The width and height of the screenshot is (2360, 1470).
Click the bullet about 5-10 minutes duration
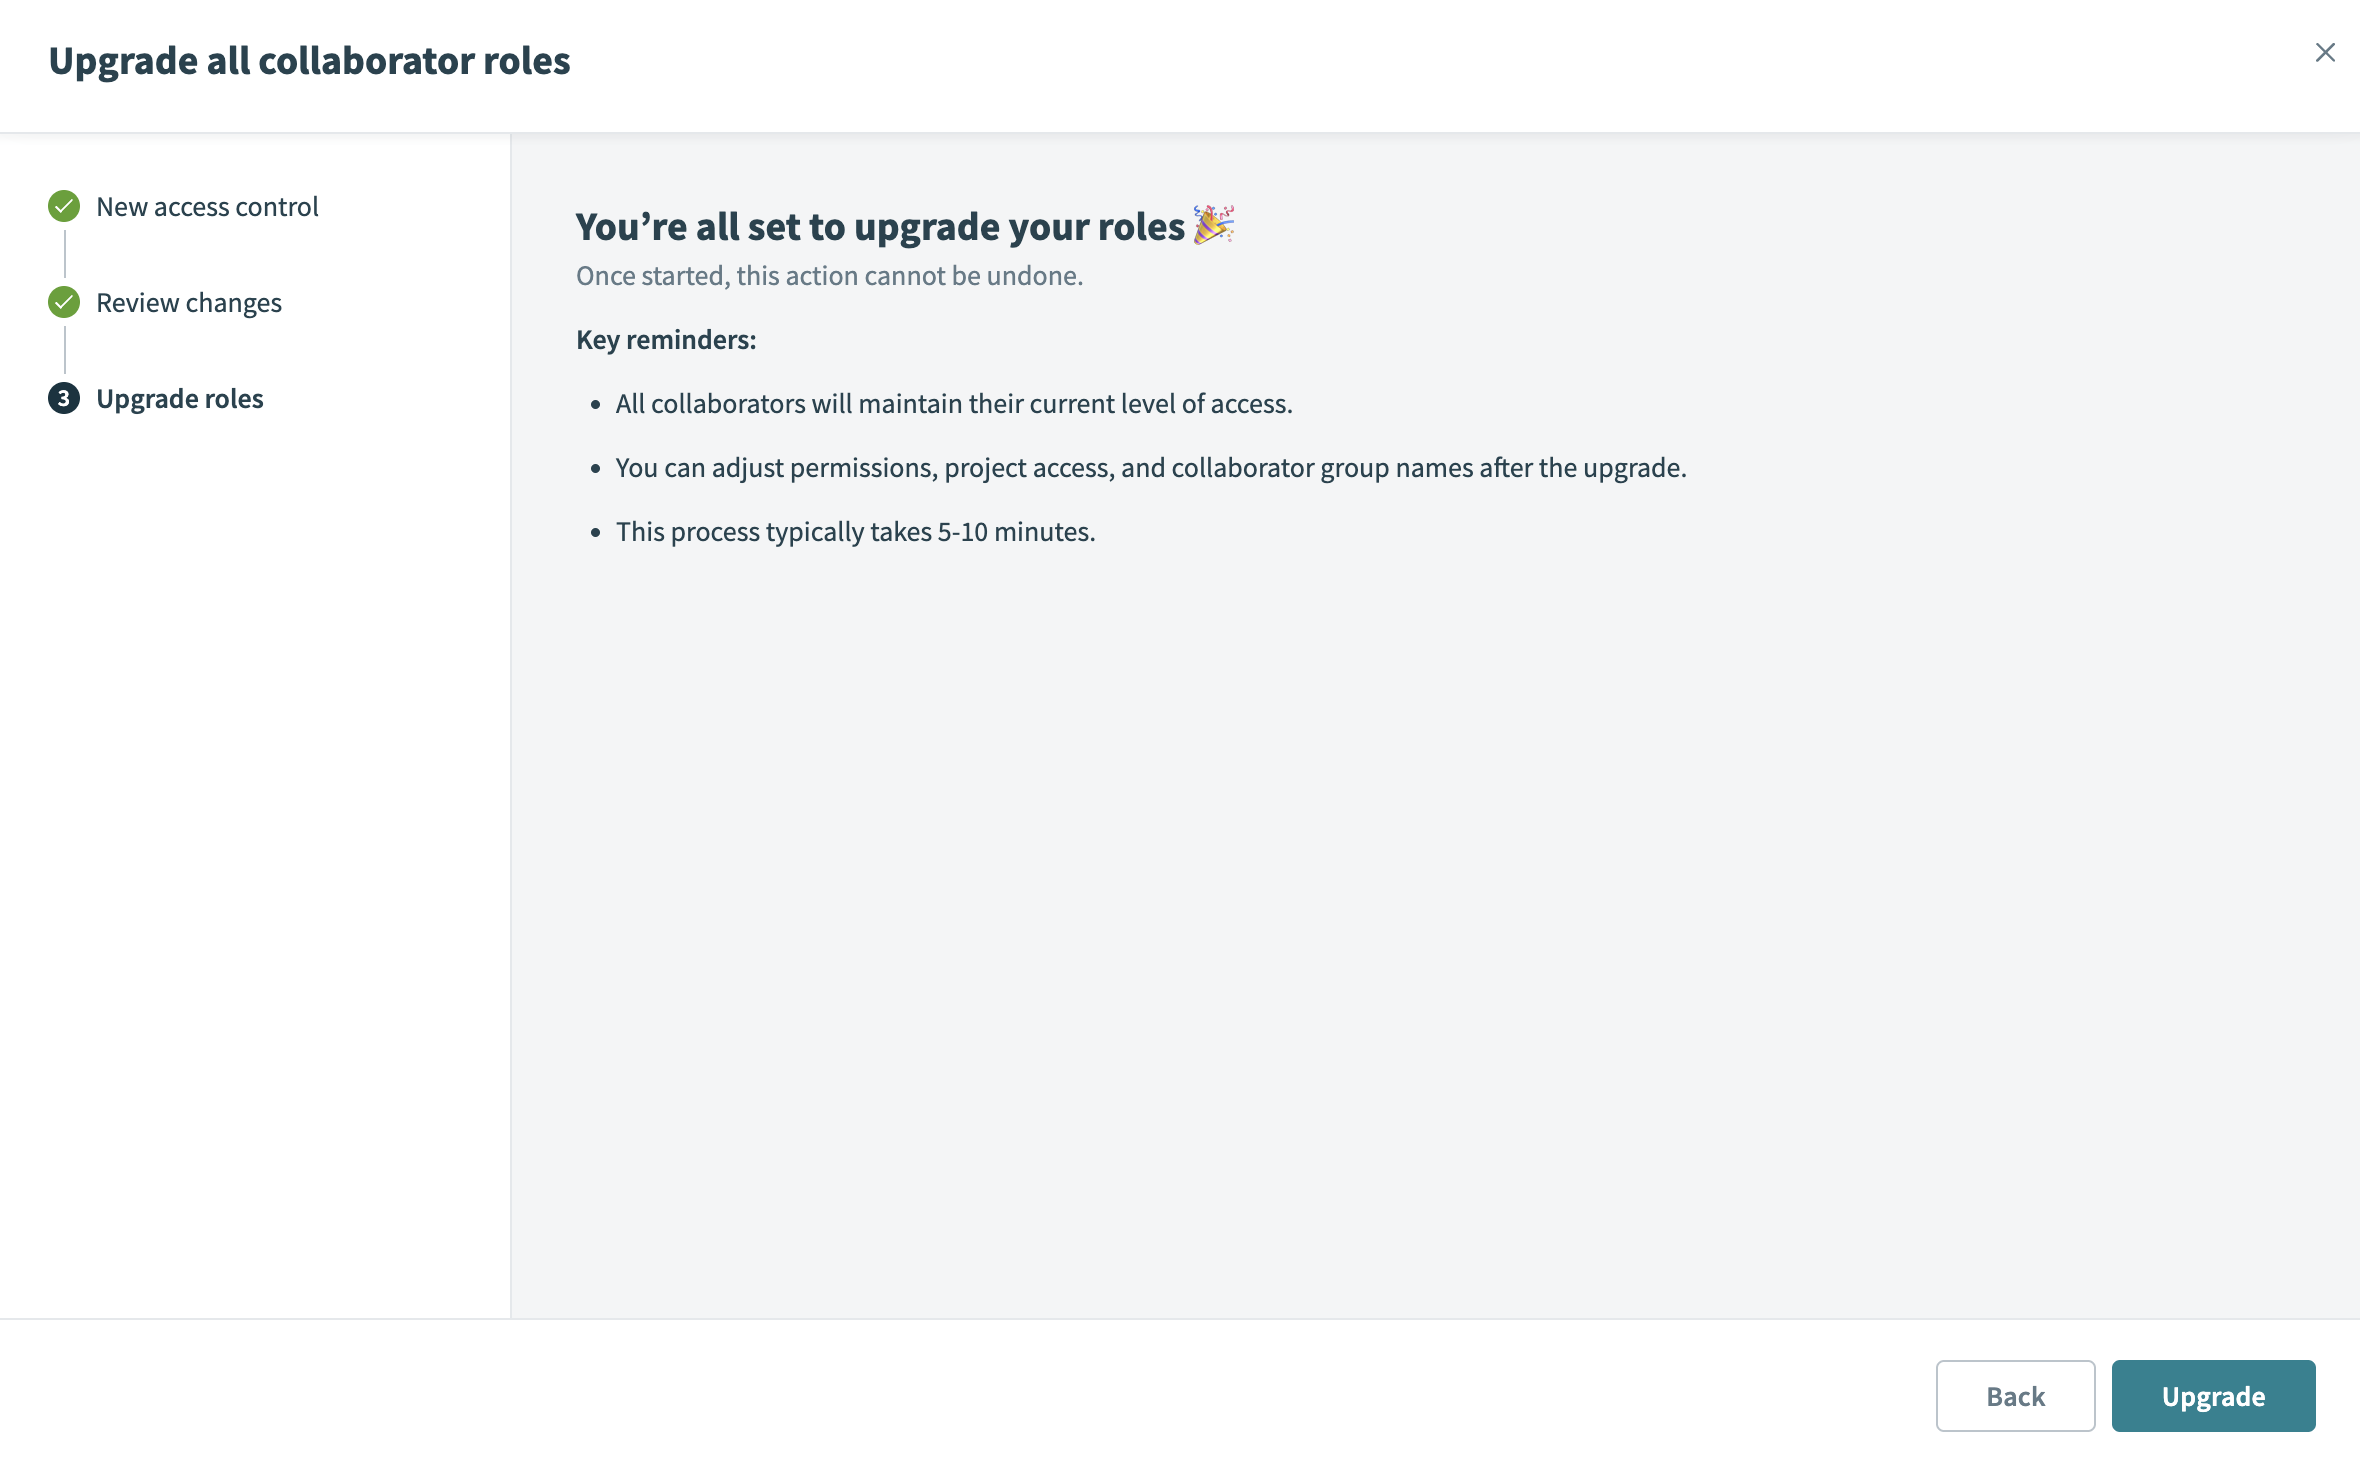pos(855,531)
